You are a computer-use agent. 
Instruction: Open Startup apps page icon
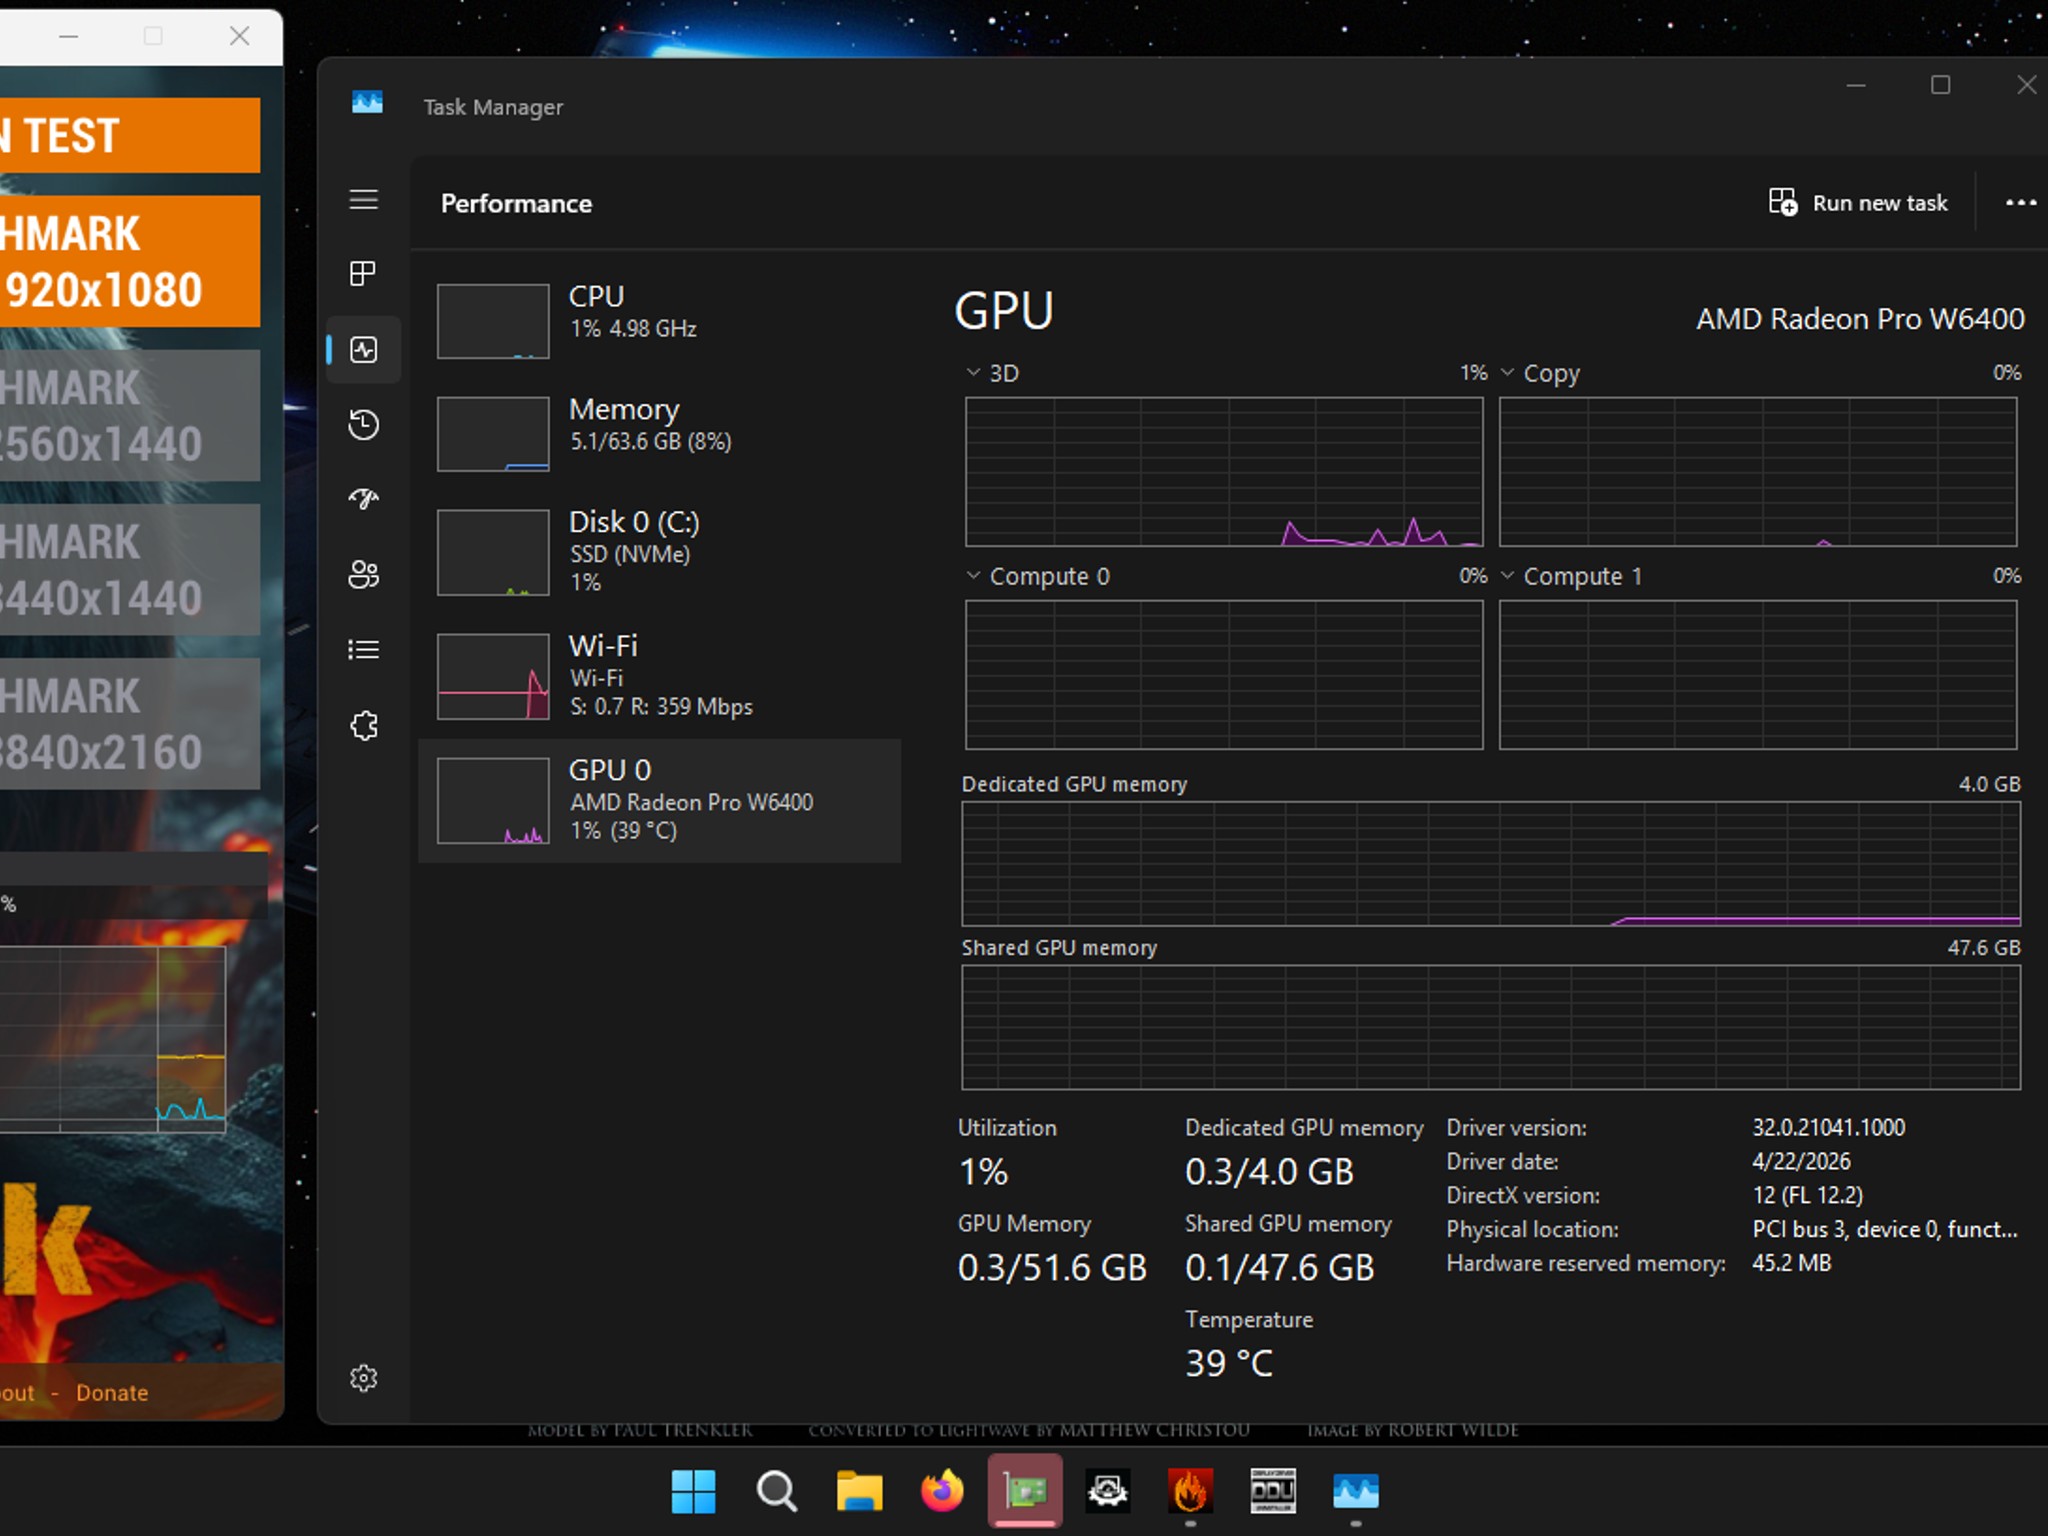(363, 499)
